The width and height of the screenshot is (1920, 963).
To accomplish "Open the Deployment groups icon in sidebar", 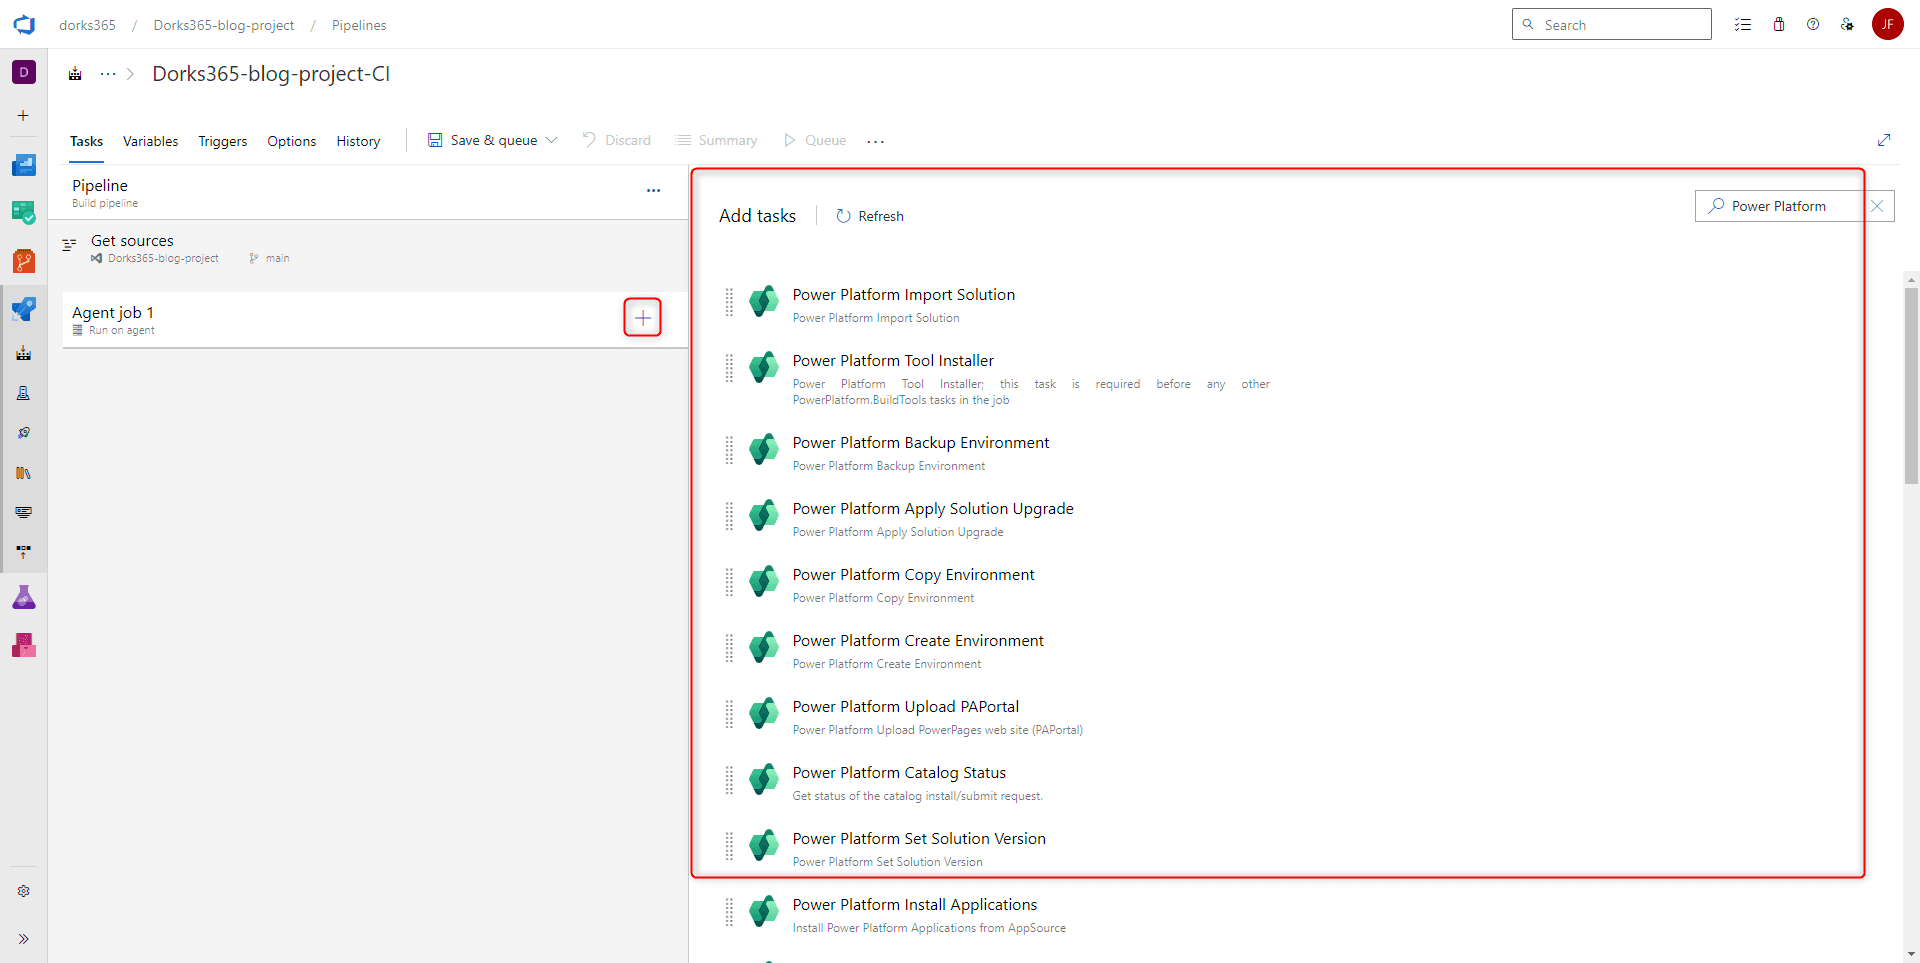I will [24, 551].
